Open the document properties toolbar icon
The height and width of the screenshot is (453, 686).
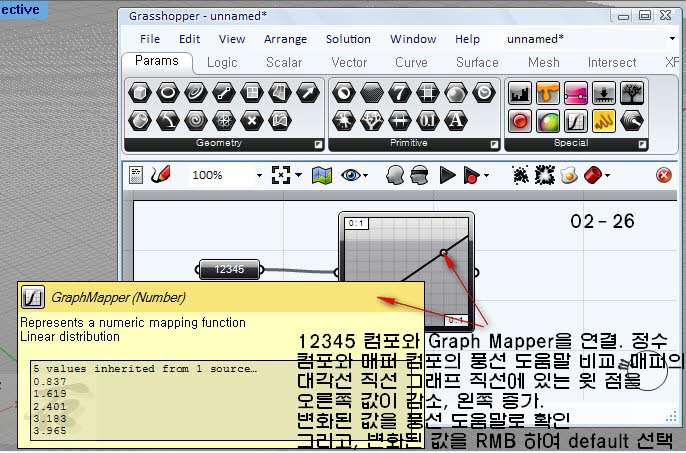click(136, 176)
